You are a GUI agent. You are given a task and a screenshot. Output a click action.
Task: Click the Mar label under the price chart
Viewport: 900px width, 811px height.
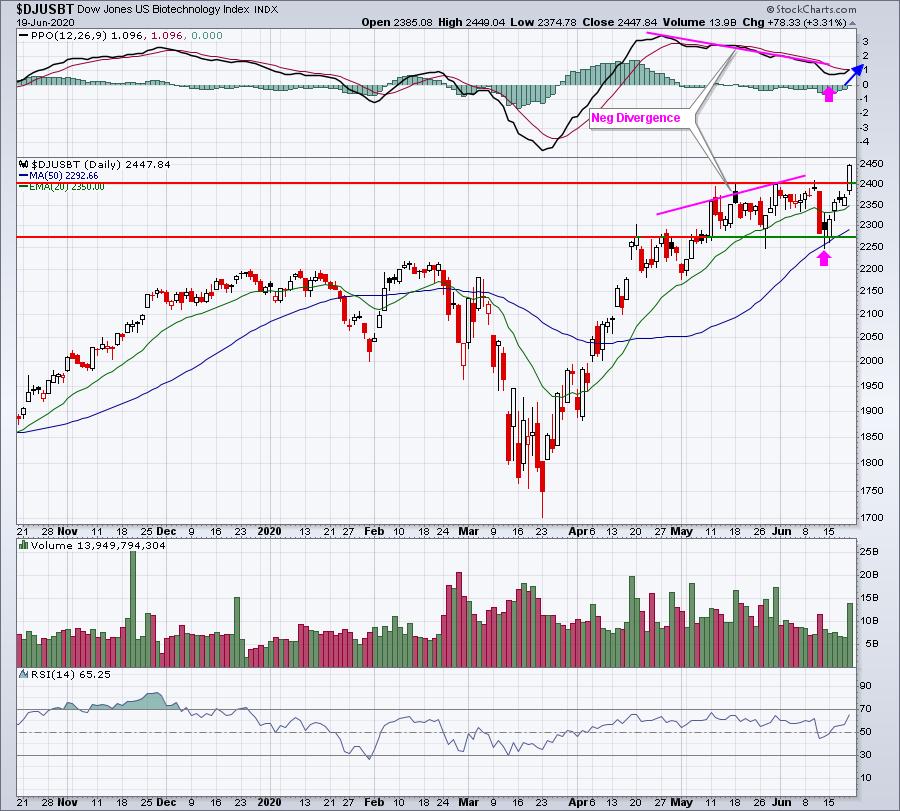(x=468, y=531)
